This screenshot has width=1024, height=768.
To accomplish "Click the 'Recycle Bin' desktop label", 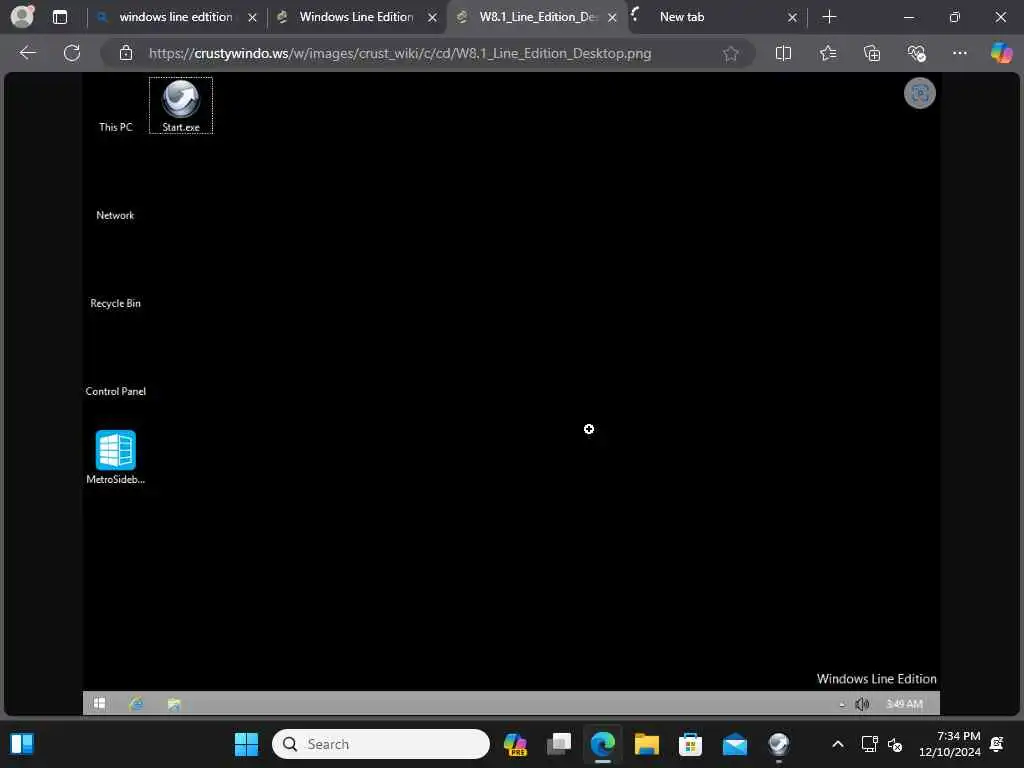I will (116, 303).
